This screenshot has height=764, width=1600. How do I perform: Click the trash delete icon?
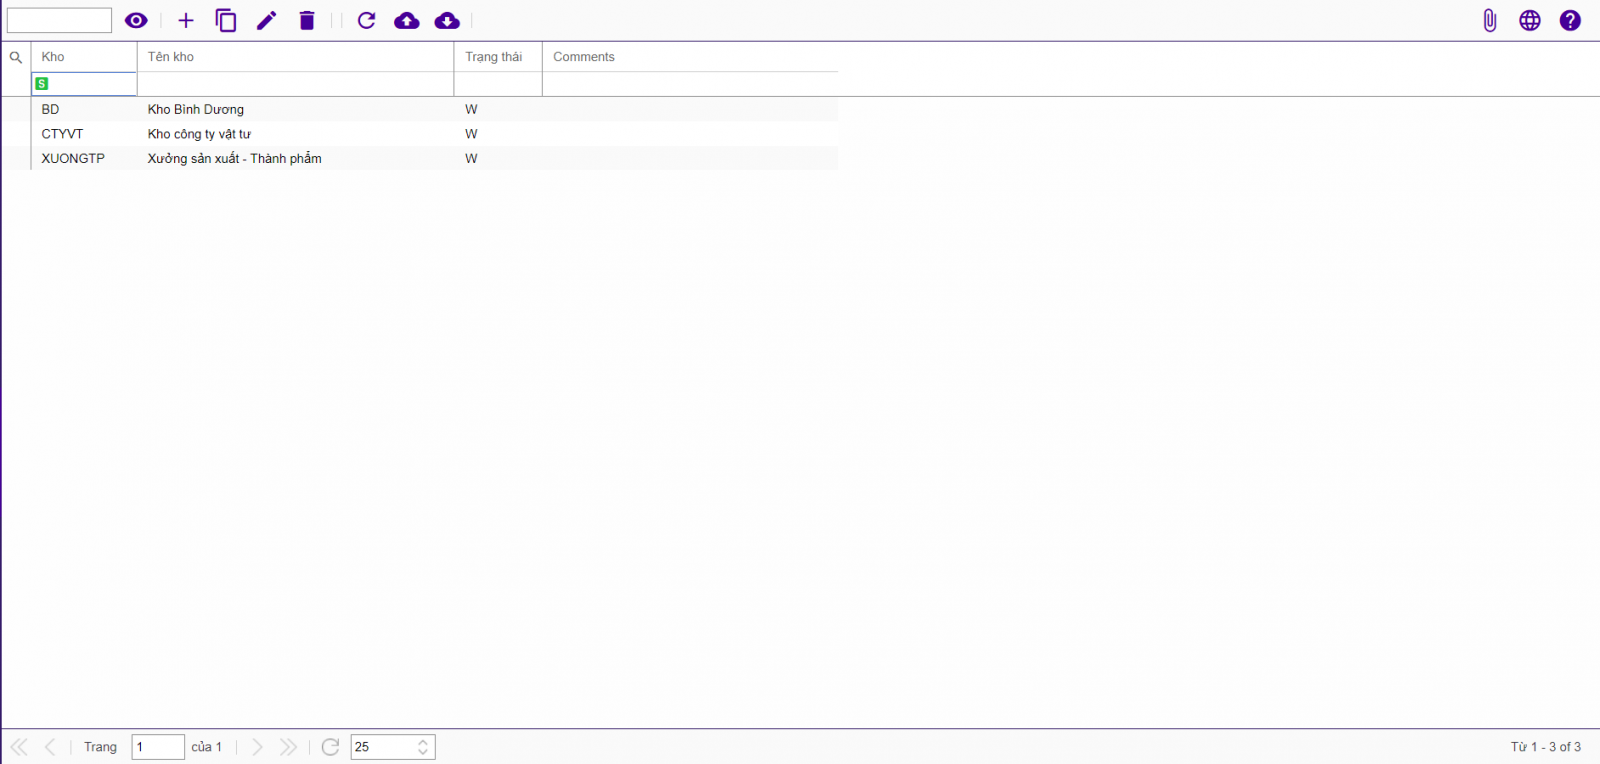coord(307,20)
